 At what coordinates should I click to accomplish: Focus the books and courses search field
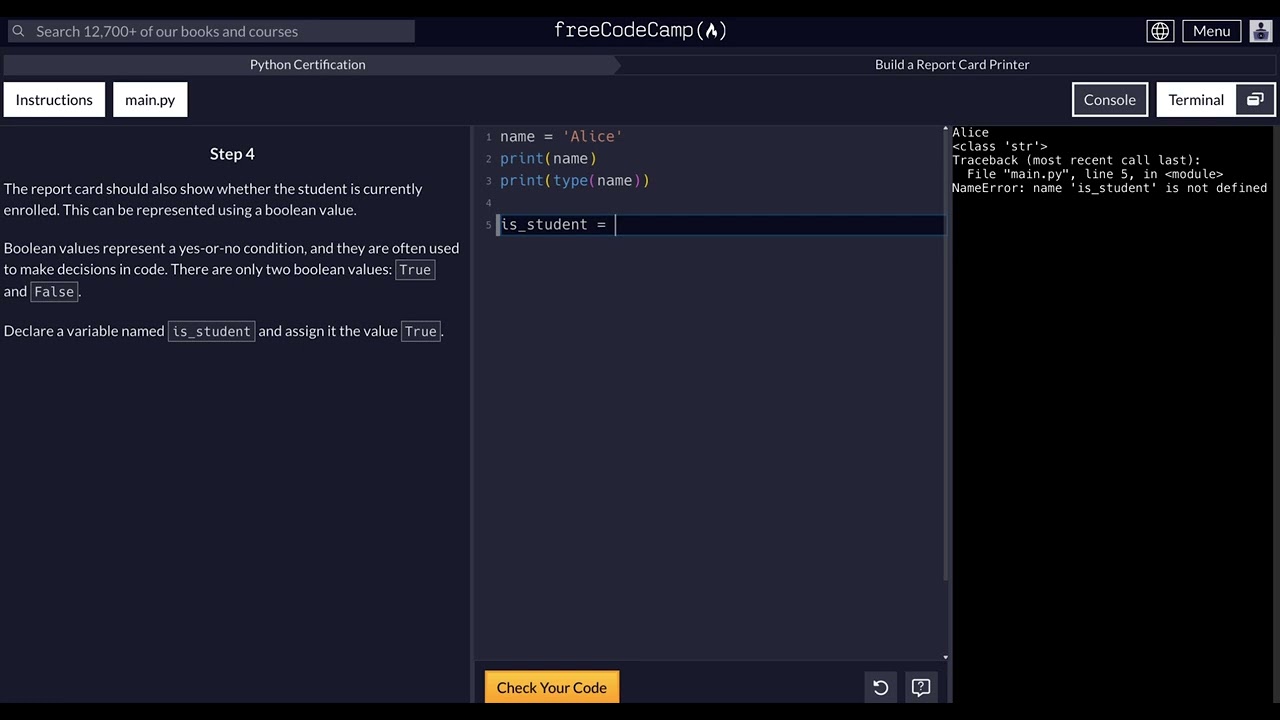click(x=211, y=31)
